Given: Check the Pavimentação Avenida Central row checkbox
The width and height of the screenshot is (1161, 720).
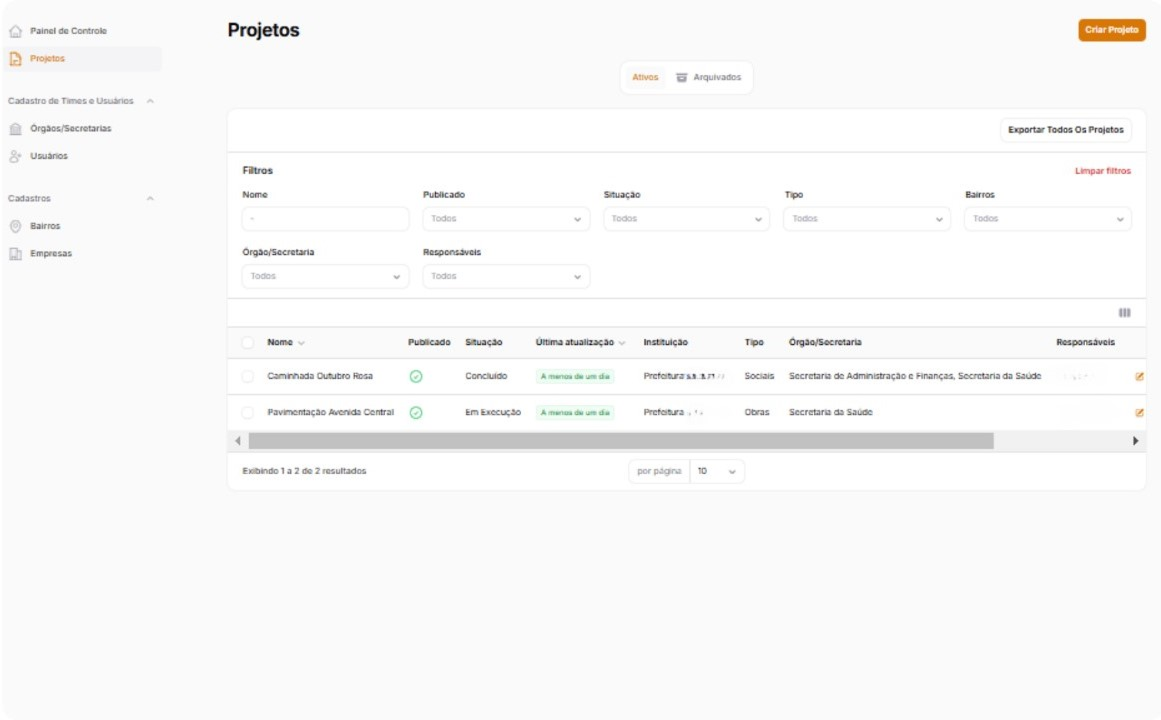Looking at the screenshot, I should click(x=248, y=413).
